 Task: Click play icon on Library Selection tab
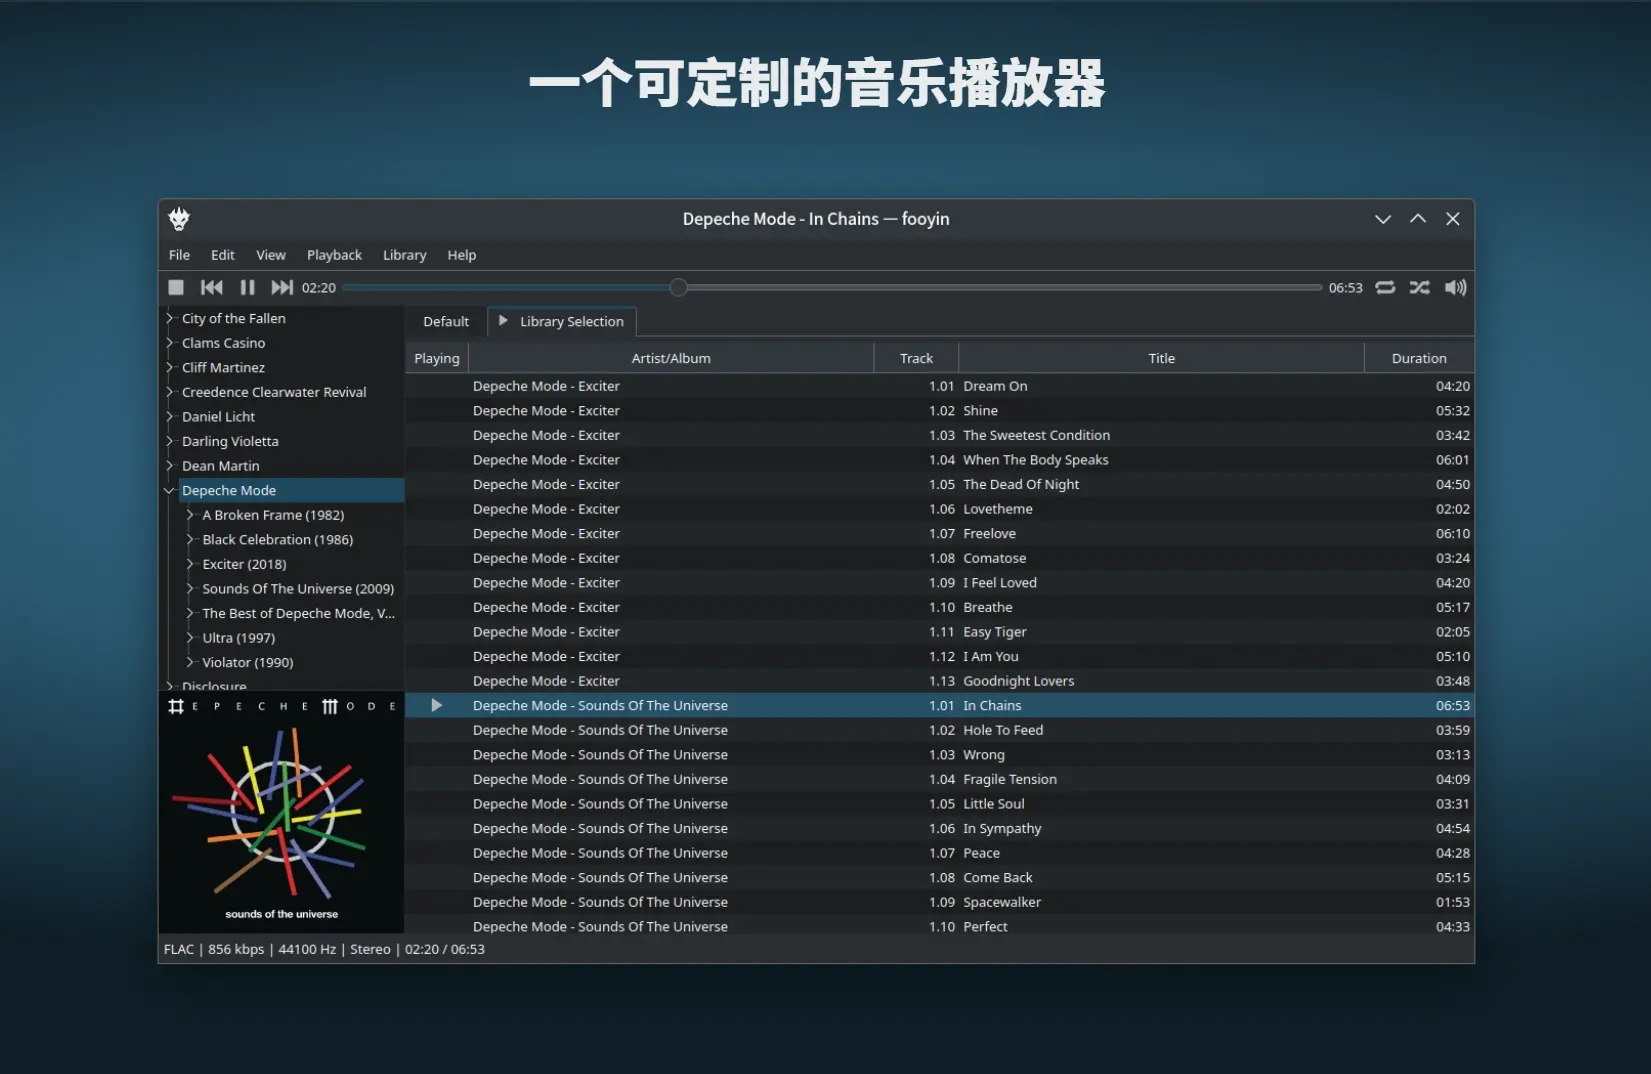point(503,321)
